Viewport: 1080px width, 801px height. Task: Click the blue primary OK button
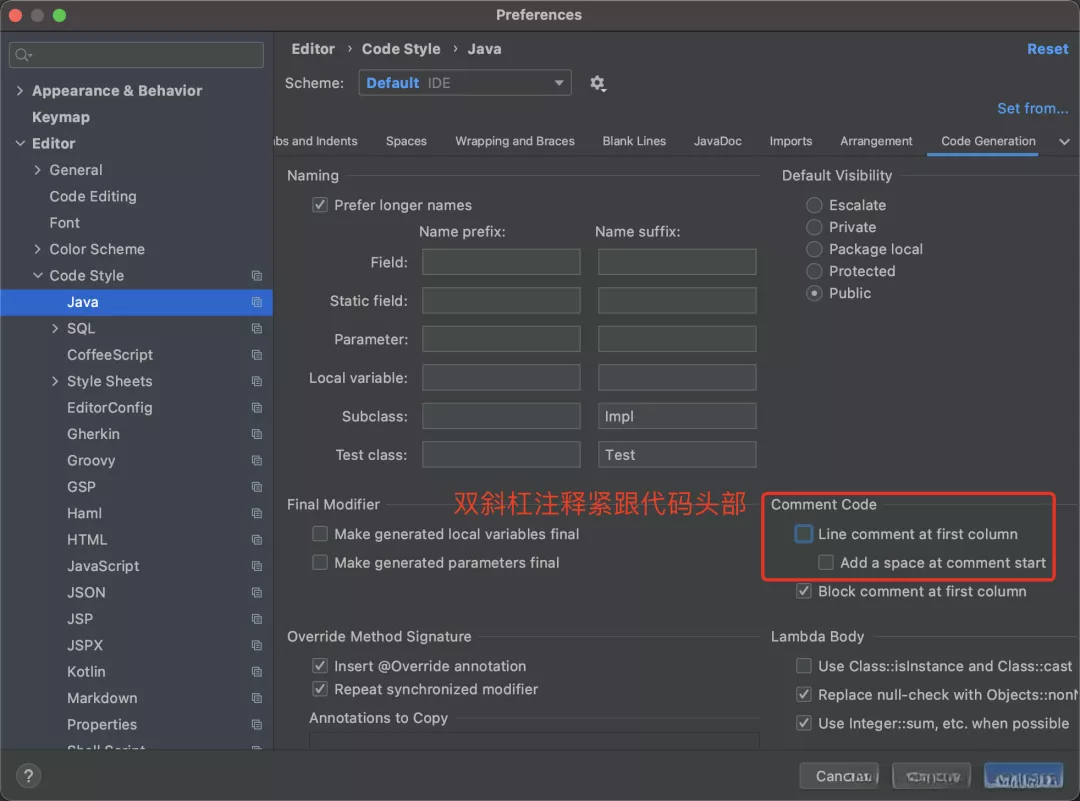click(x=1024, y=776)
